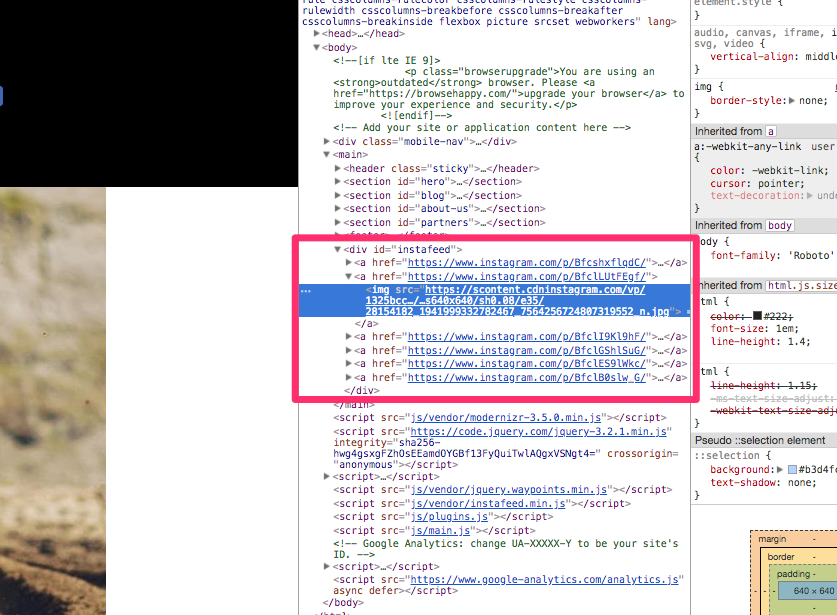
Task: Open the js/plugins.js script link
Action: (449, 517)
